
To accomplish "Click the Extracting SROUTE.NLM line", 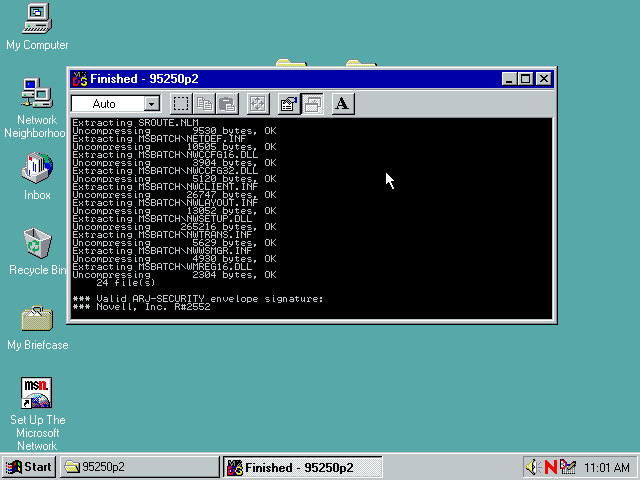I will (x=135, y=122).
